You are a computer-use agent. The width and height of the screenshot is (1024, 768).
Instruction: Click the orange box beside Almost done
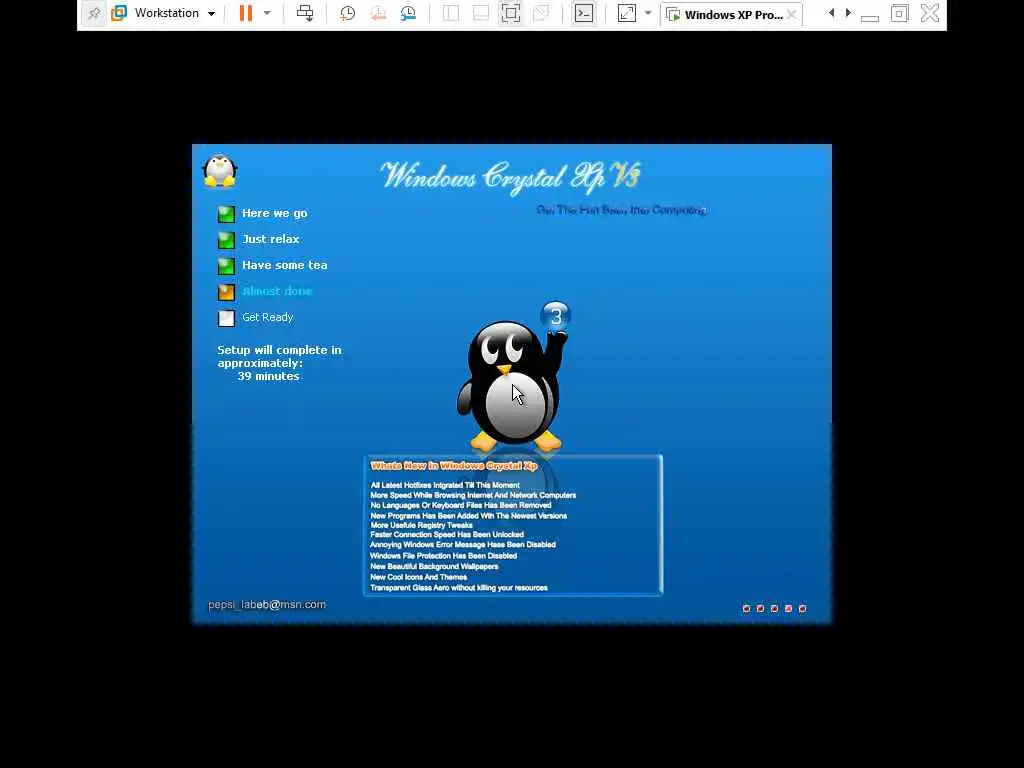pos(226,292)
